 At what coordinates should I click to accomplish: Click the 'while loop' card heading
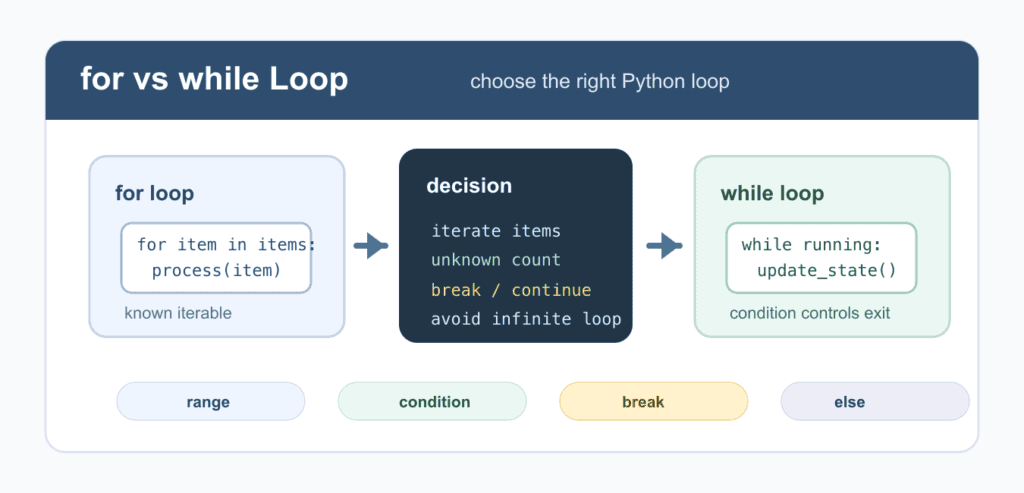tap(772, 193)
